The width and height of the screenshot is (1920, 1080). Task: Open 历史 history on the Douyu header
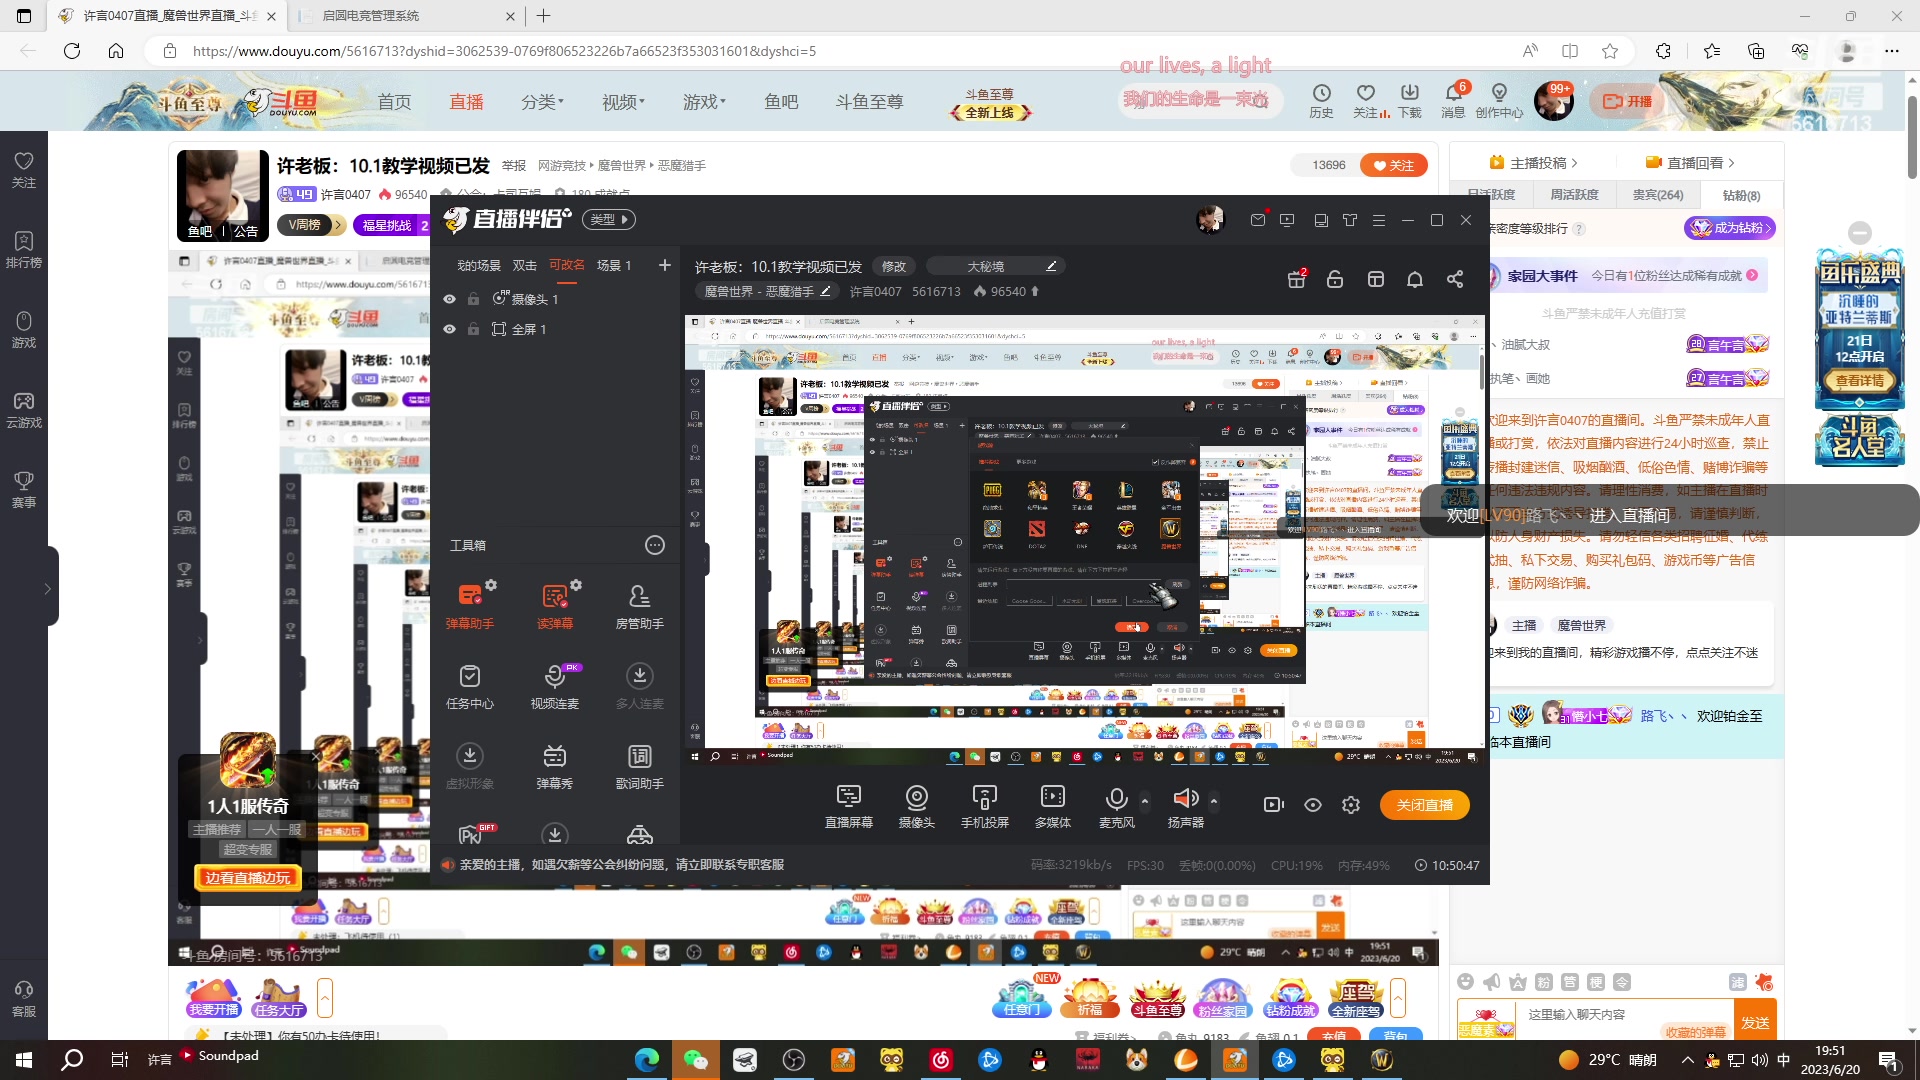1322,101
